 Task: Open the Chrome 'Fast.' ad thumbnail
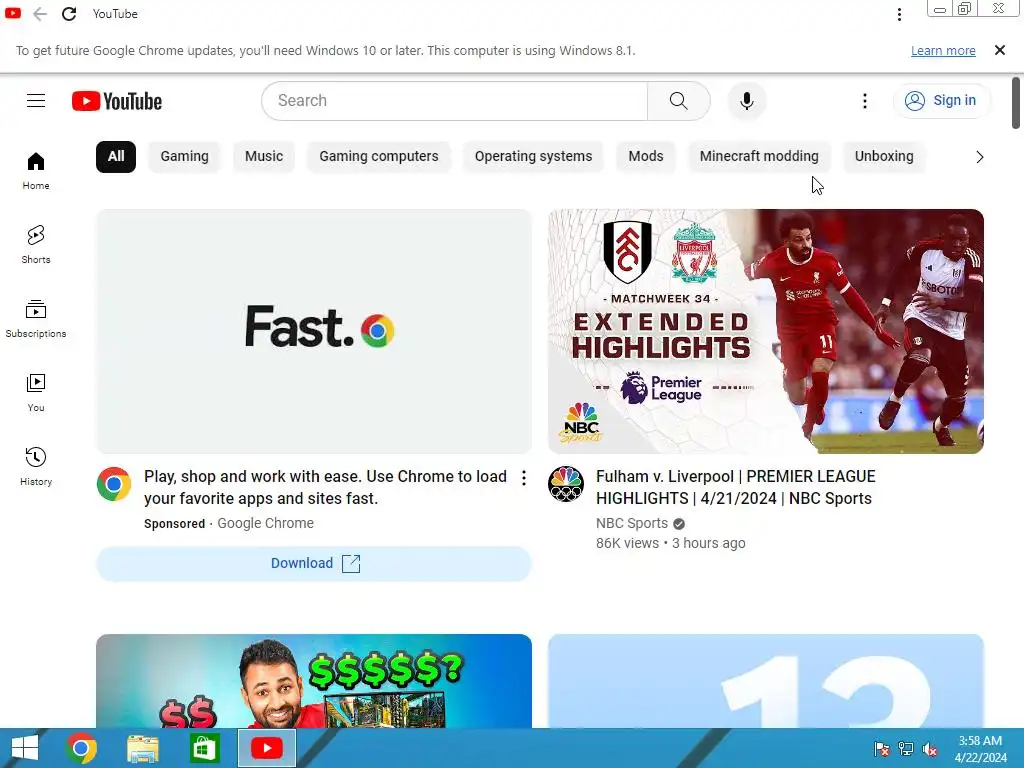pos(313,331)
